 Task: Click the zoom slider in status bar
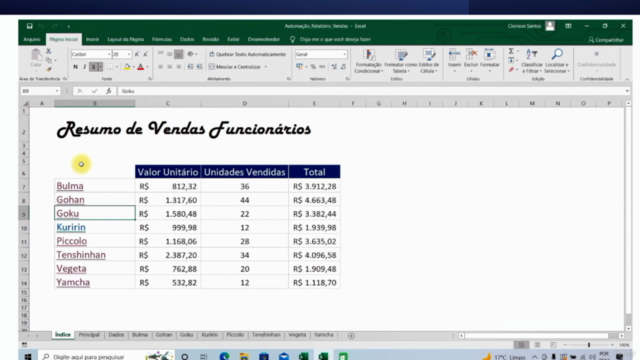point(589,345)
